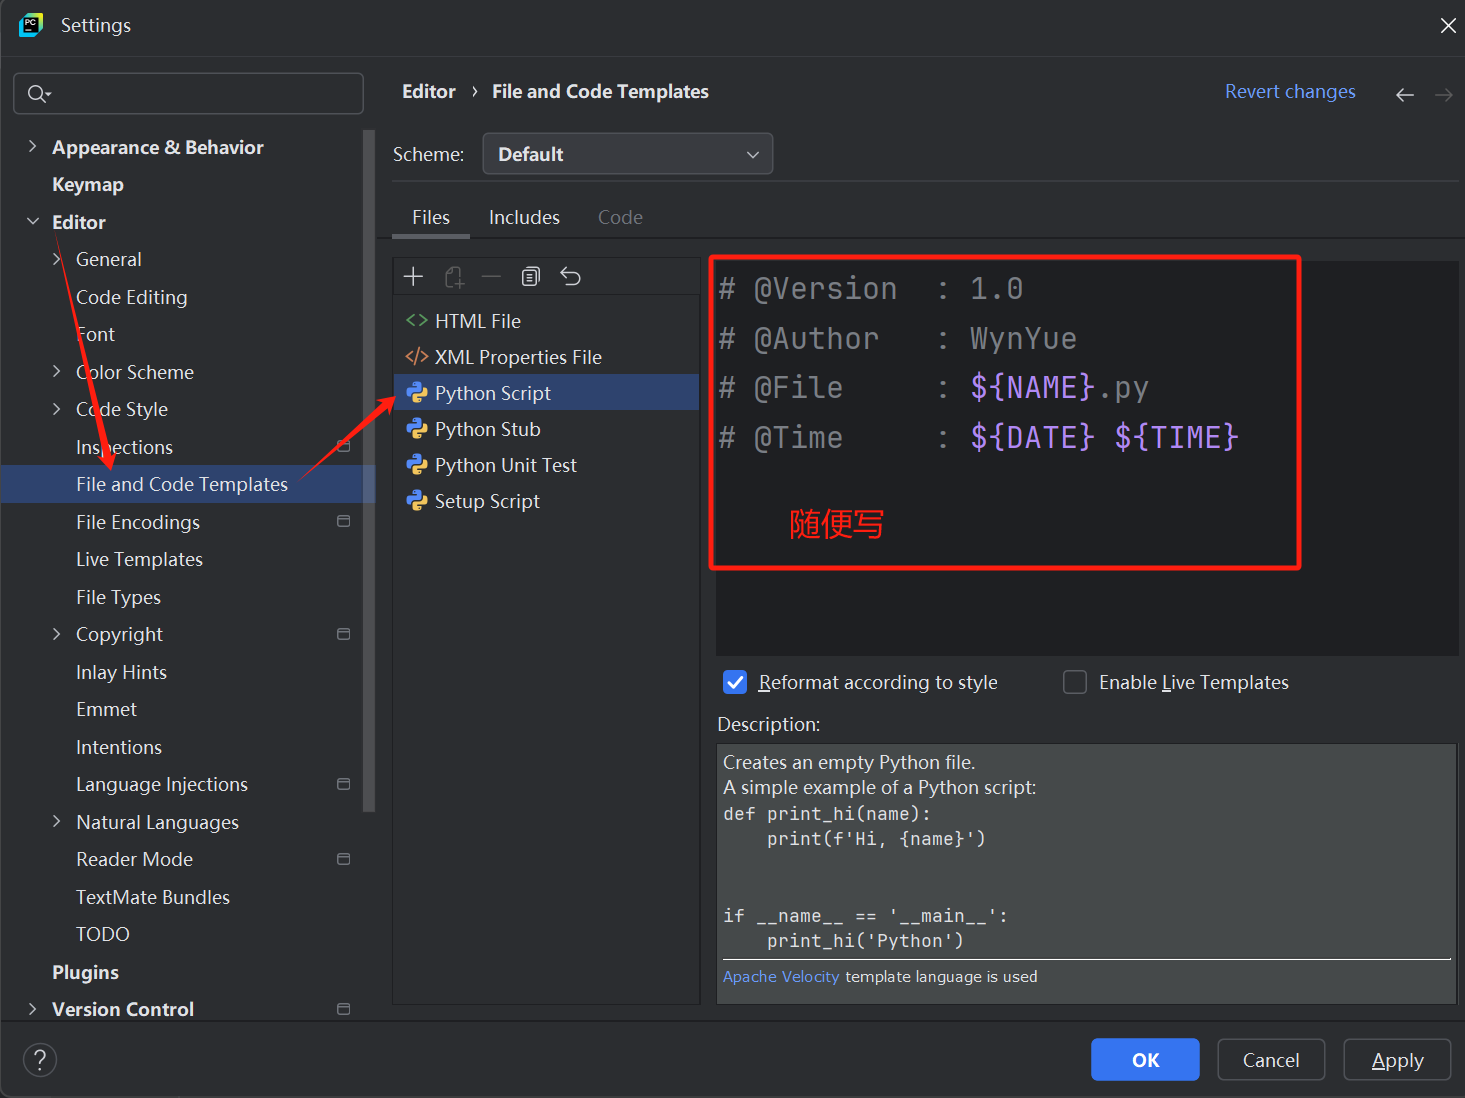Click the XML Properties File template icon

[x=417, y=357]
